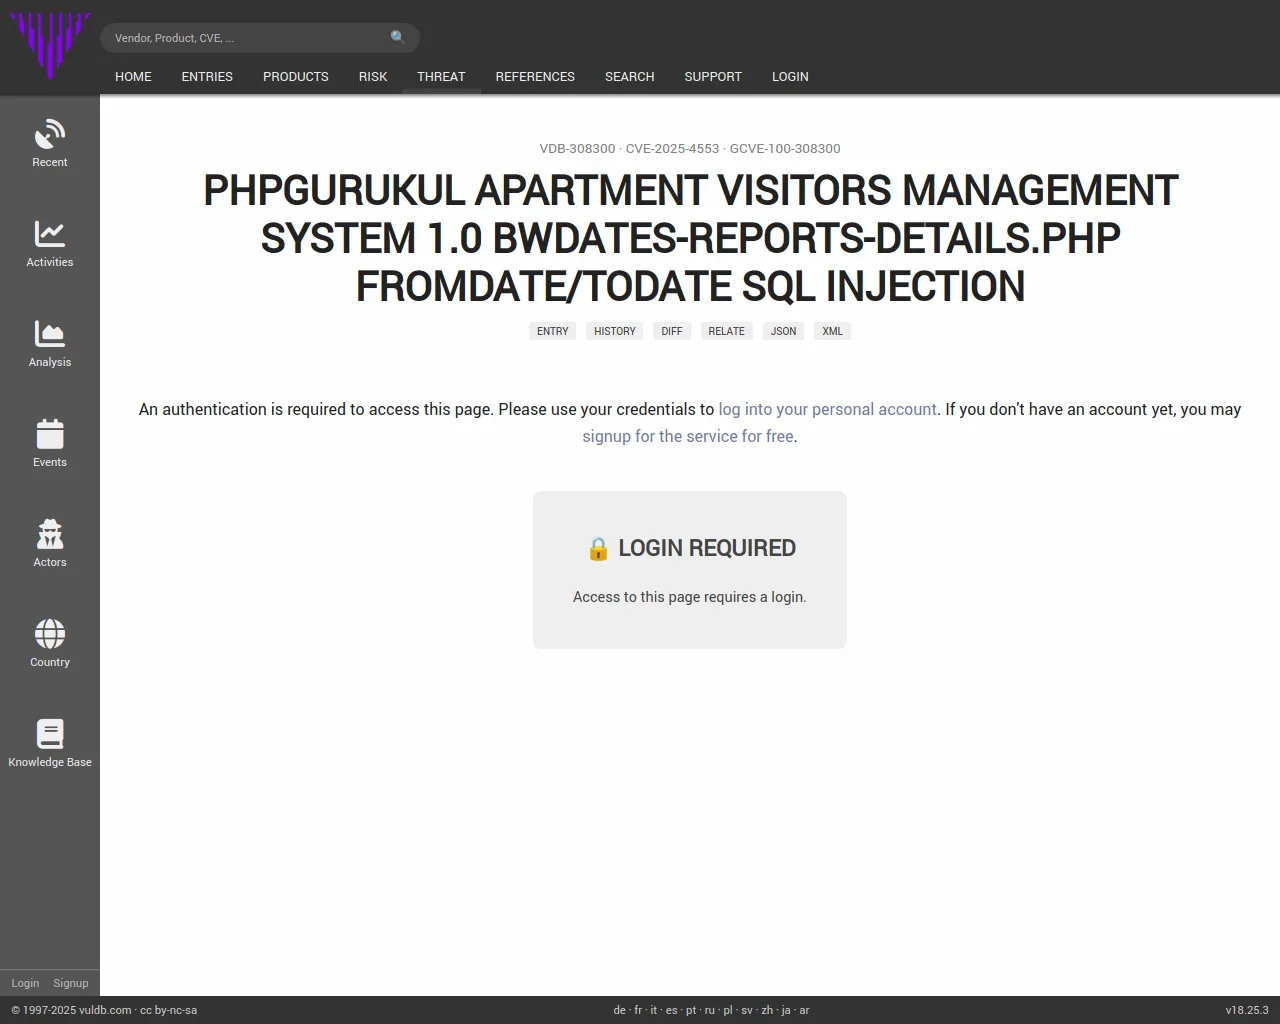1280x1024 pixels.
Task: Open RISK menu item
Action: pos(373,77)
